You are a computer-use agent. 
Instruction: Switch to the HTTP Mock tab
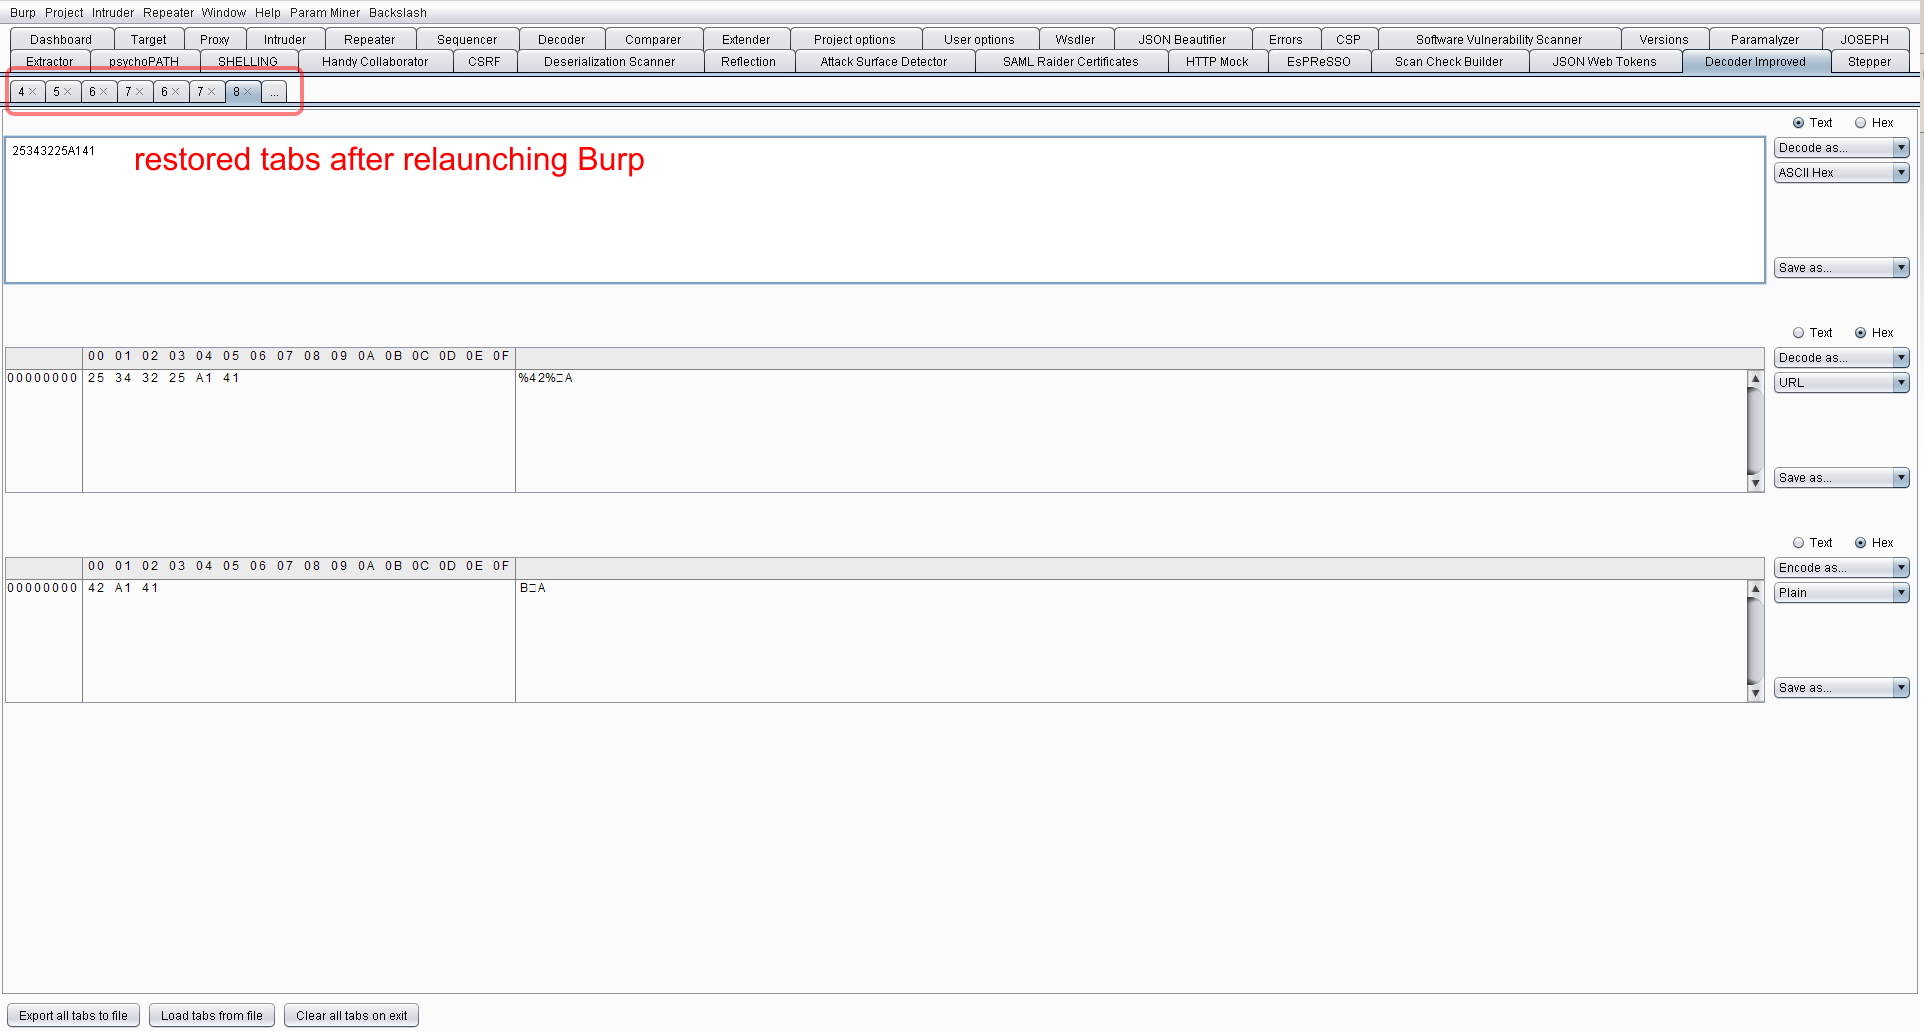(1217, 62)
